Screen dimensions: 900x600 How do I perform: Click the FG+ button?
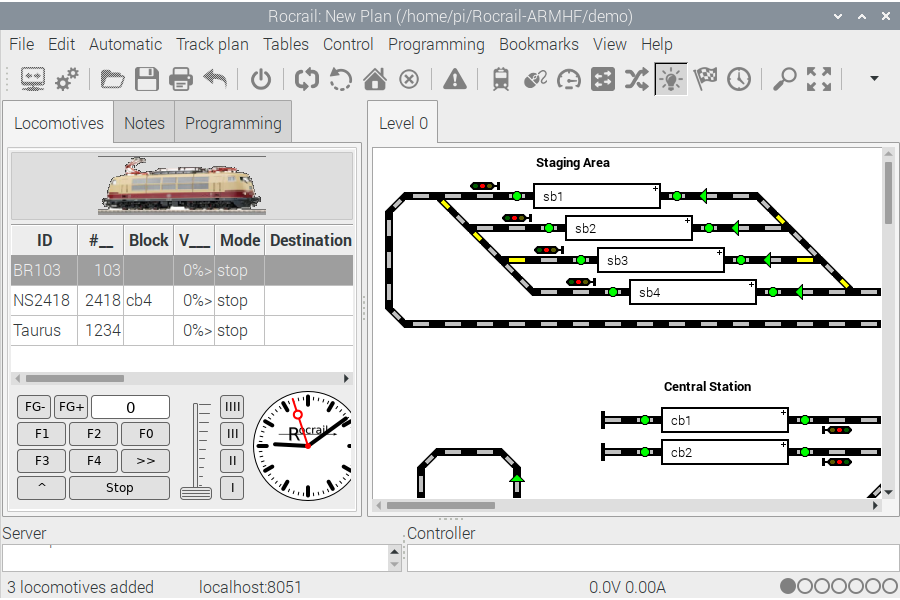tap(70, 407)
